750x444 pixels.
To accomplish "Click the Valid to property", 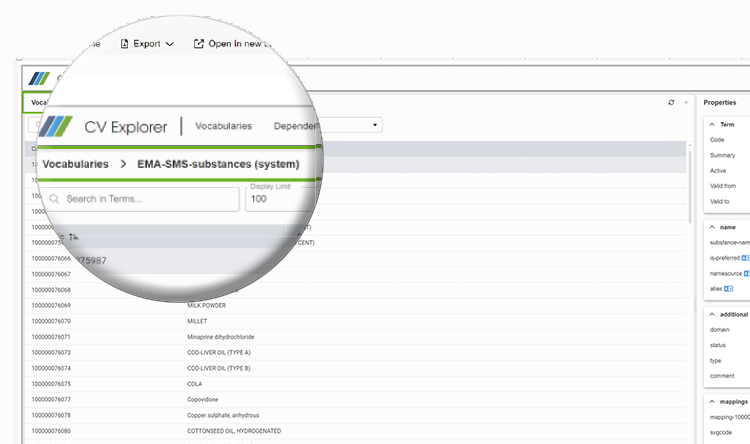I will point(719,201).
